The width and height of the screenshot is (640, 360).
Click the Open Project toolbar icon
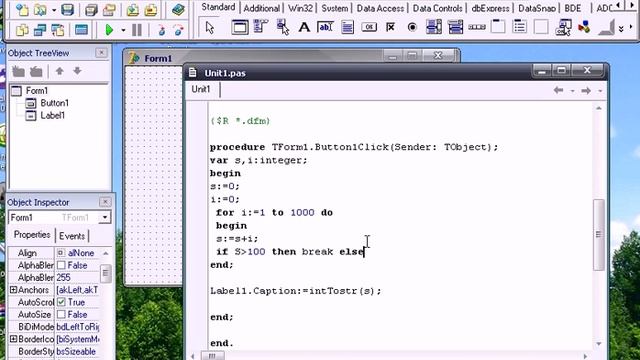pyautogui.click(x=109, y=10)
